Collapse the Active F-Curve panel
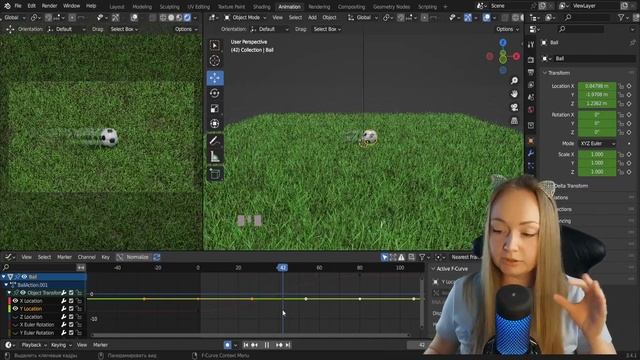This screenshot has width=640, height=360. pos(433,269)
